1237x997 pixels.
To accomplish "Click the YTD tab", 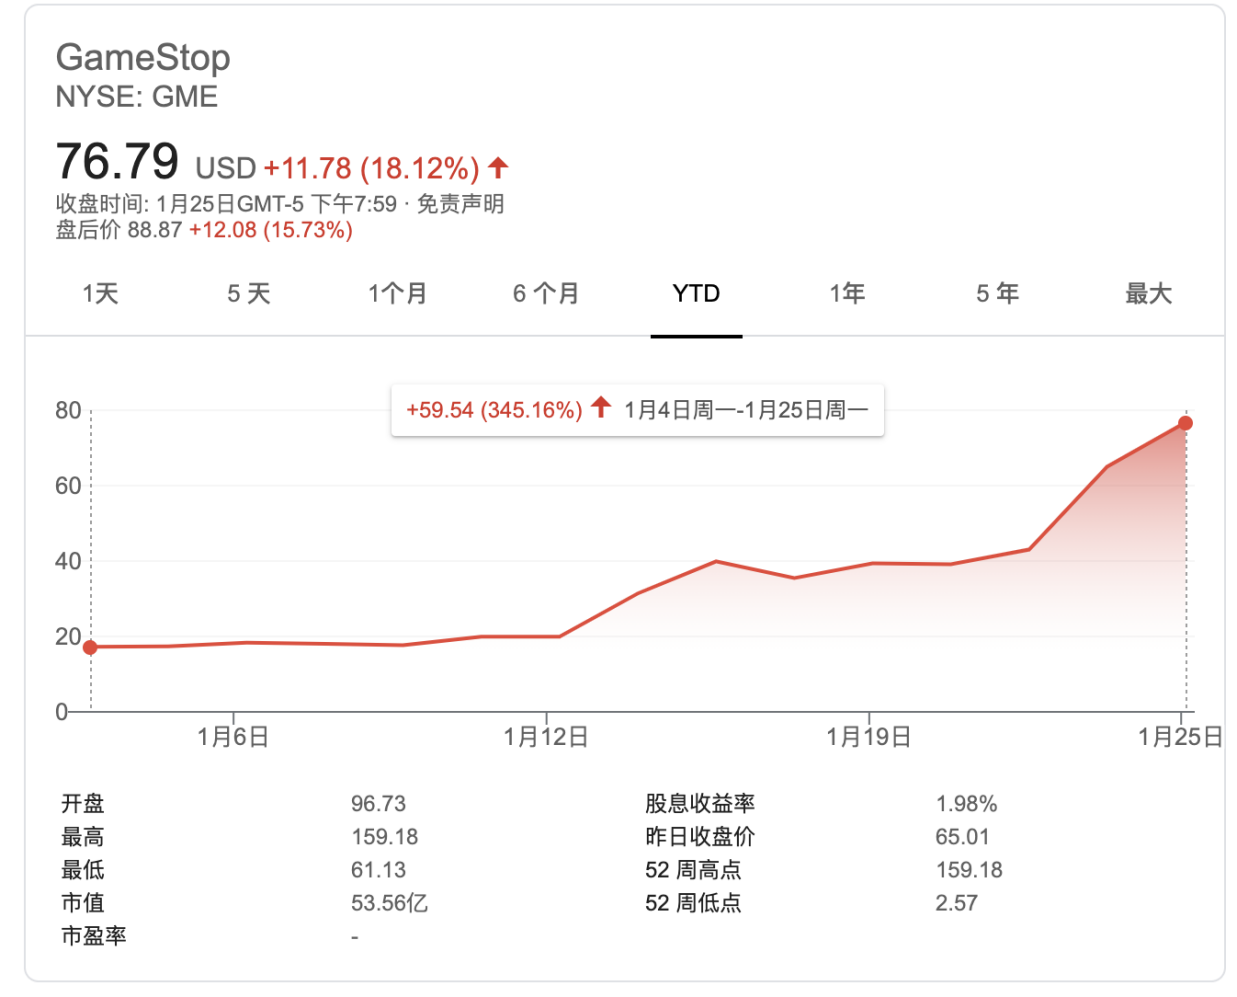I will pyautogui.click(x=696, y=293).
